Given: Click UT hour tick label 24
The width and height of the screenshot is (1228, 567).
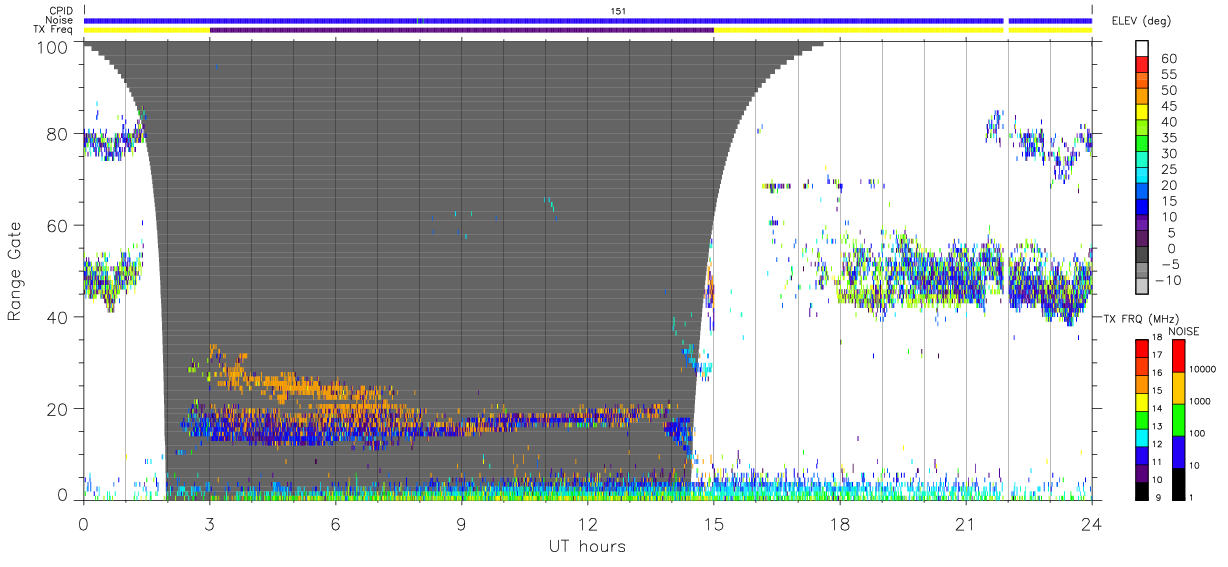Looking at the screenshot, I should point(1092,522).
